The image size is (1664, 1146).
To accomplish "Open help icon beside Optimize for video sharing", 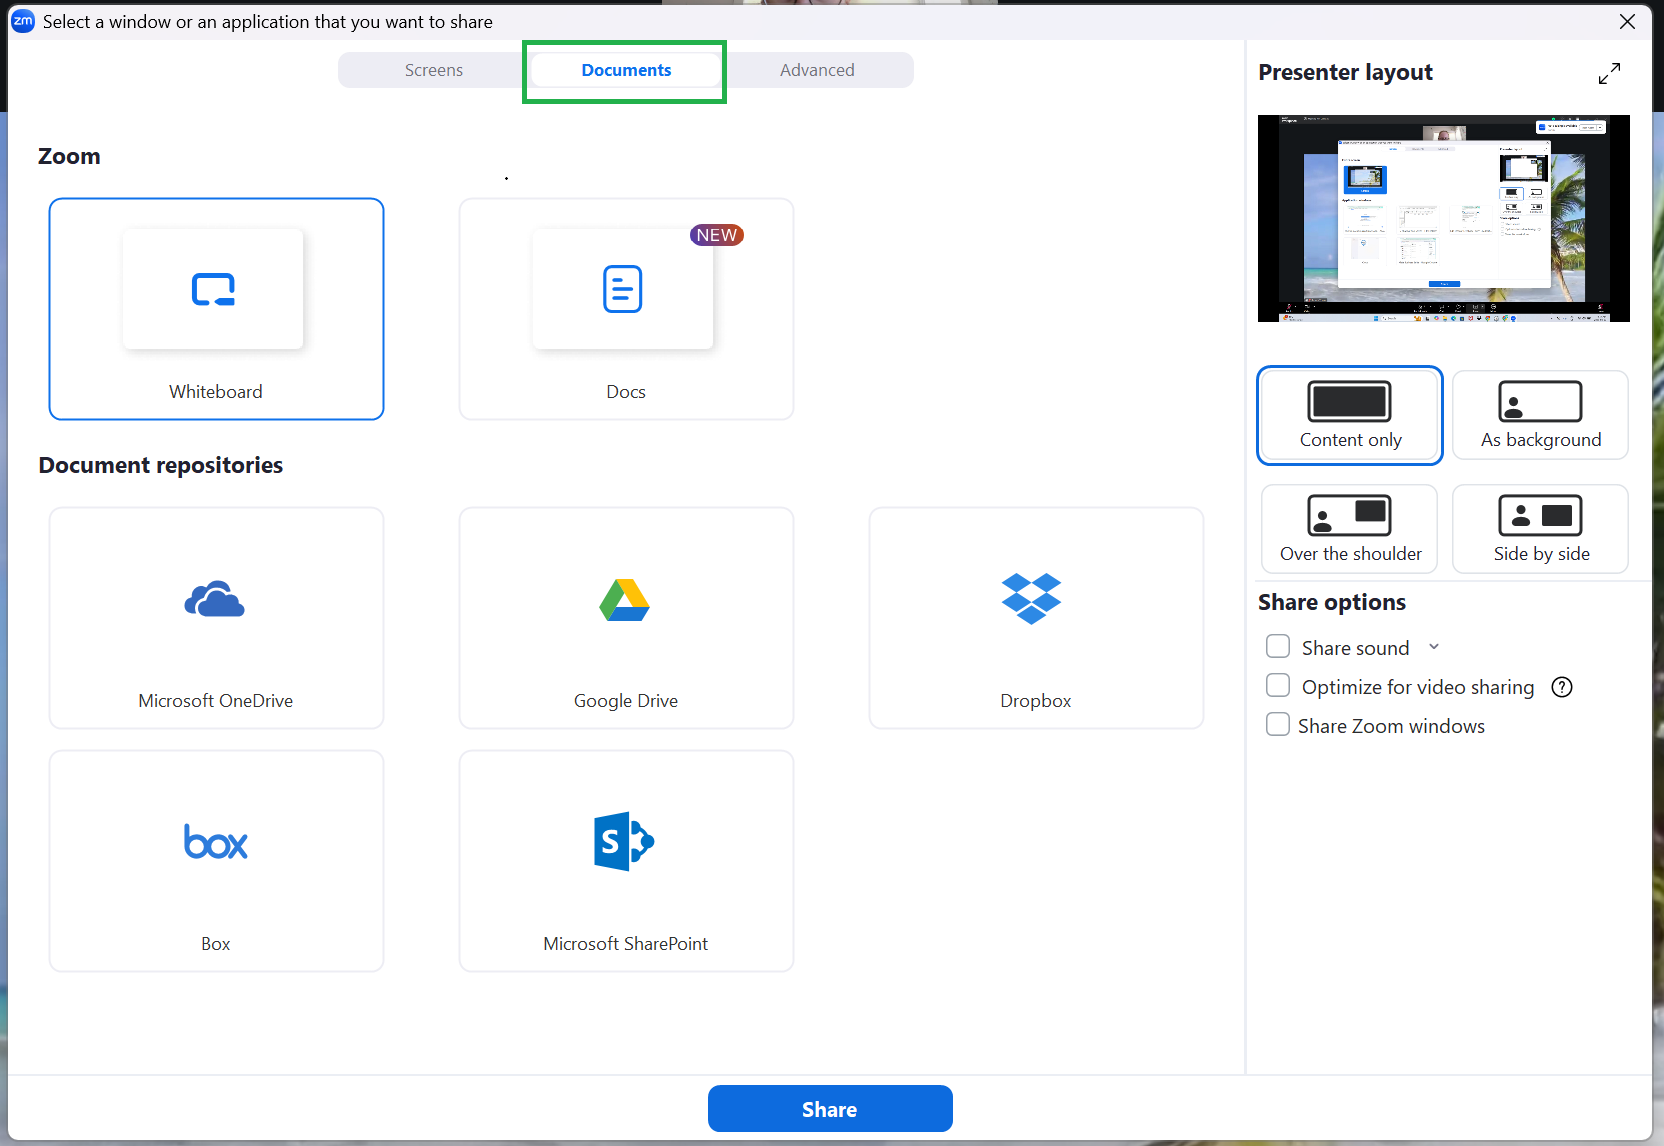I will pyautogui.click(x=1562, y=687).
